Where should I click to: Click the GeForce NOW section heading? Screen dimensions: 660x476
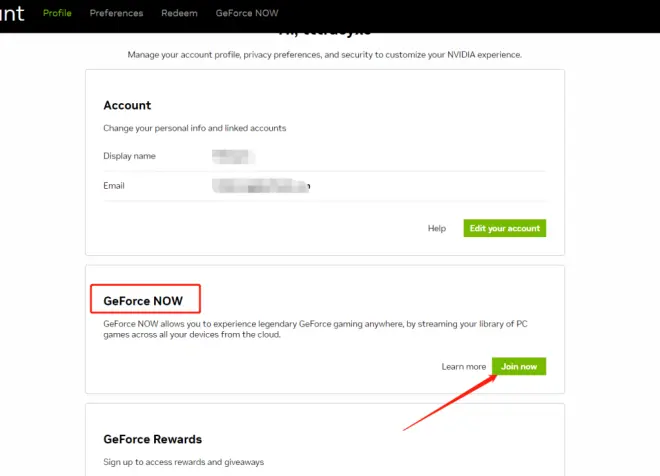[x=143, y=301]
